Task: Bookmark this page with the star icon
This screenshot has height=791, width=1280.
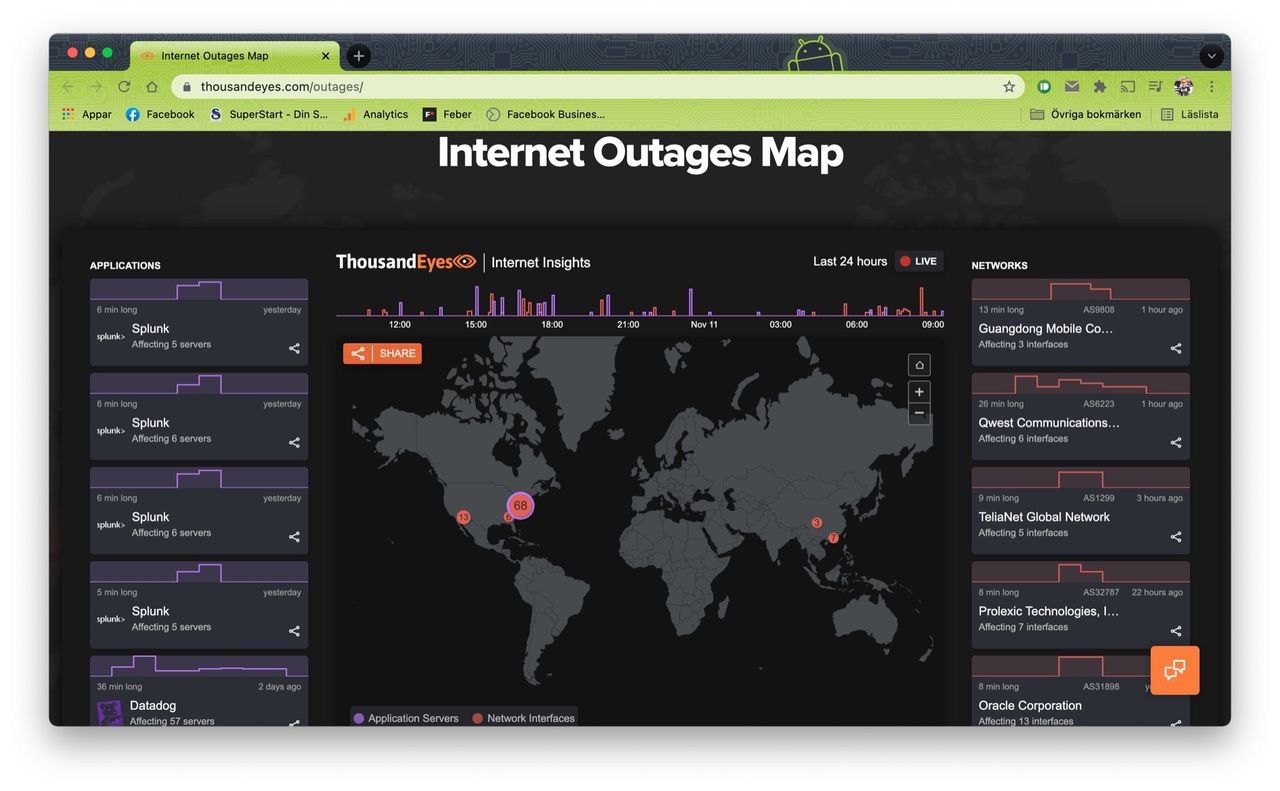Action: 1009,87
